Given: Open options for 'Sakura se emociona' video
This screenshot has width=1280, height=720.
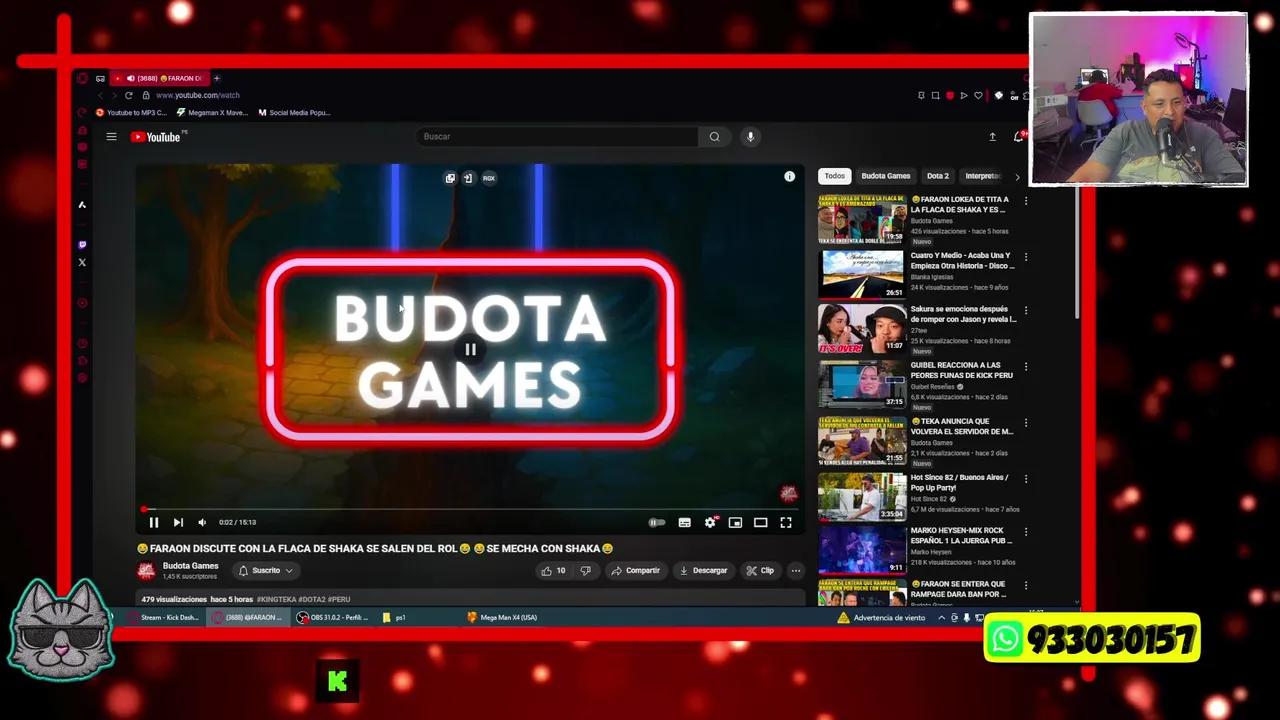Looking at the screenshot, I should click(x=1025, y=310).
